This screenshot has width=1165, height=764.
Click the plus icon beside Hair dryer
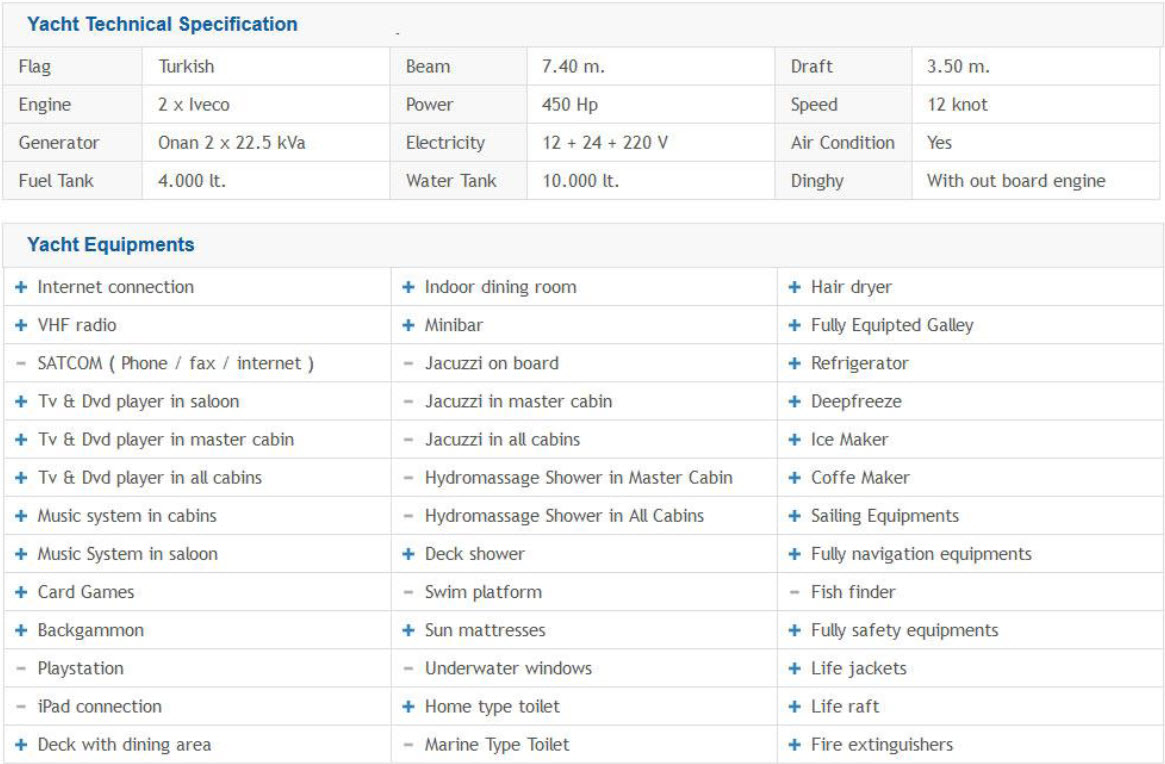click(x=794, y=287)
